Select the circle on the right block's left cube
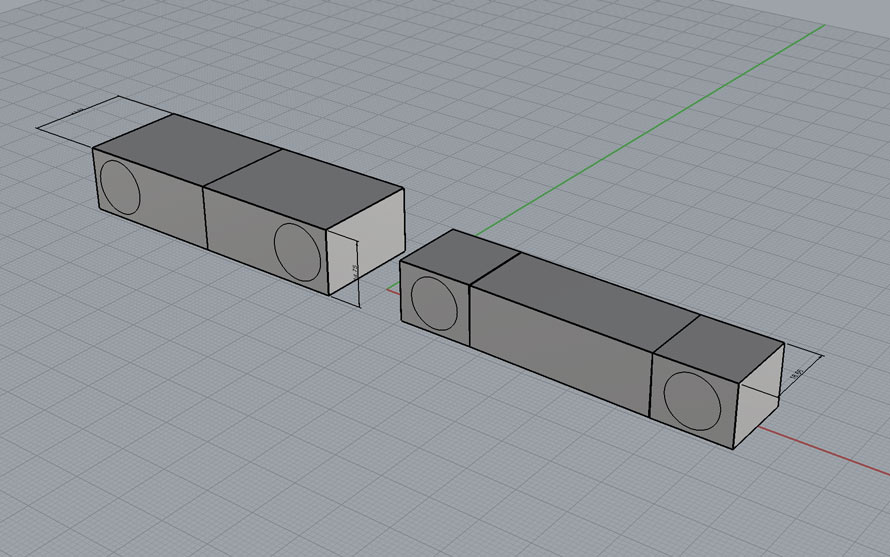 click(434, 304)
